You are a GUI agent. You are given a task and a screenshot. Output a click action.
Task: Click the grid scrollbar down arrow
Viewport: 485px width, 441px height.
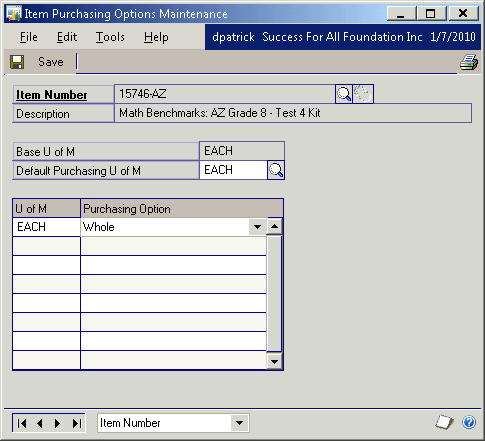point(275,361)
